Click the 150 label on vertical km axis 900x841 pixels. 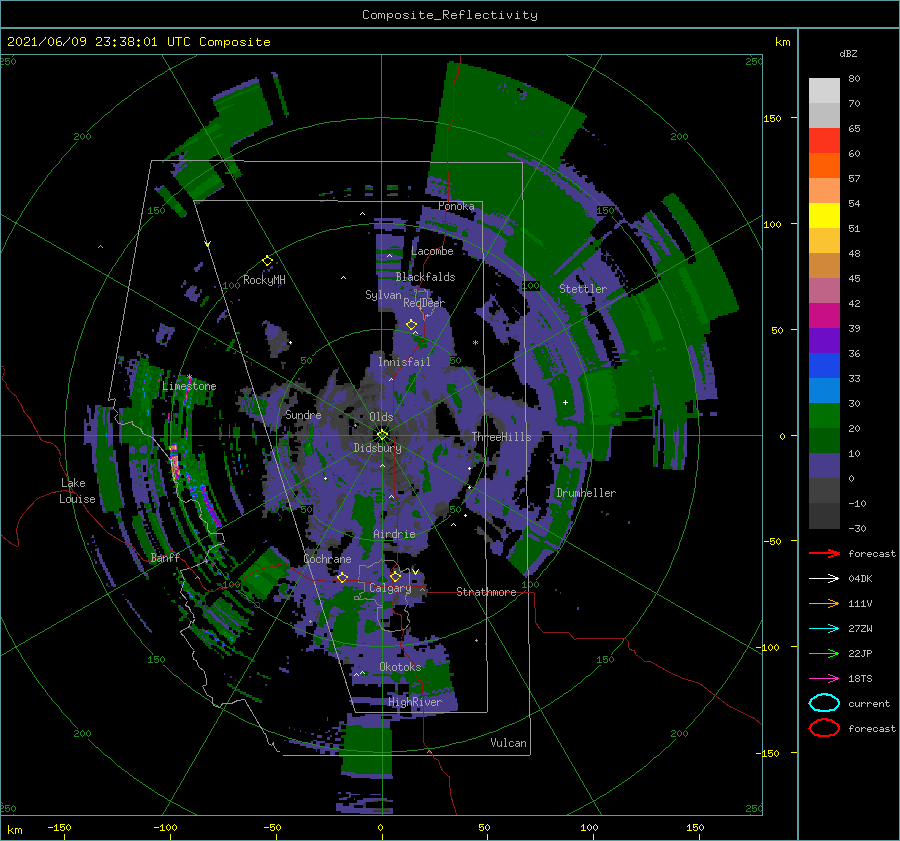point(773,118)
